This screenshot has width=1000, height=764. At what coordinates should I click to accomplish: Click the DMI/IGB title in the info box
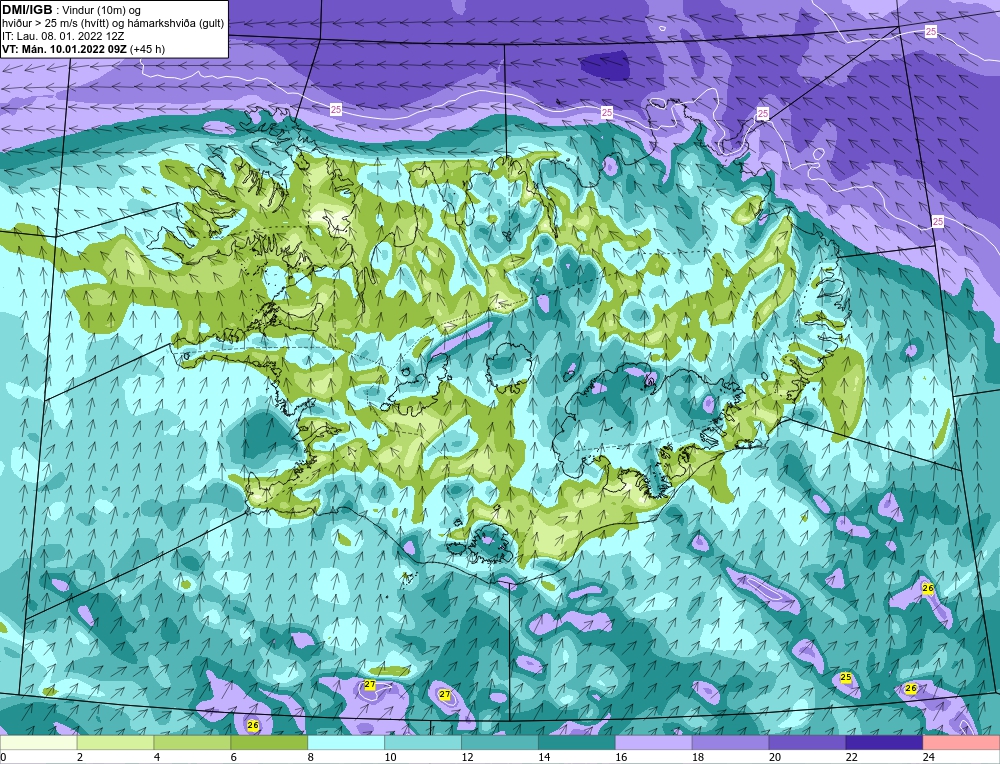coord(27,10)
